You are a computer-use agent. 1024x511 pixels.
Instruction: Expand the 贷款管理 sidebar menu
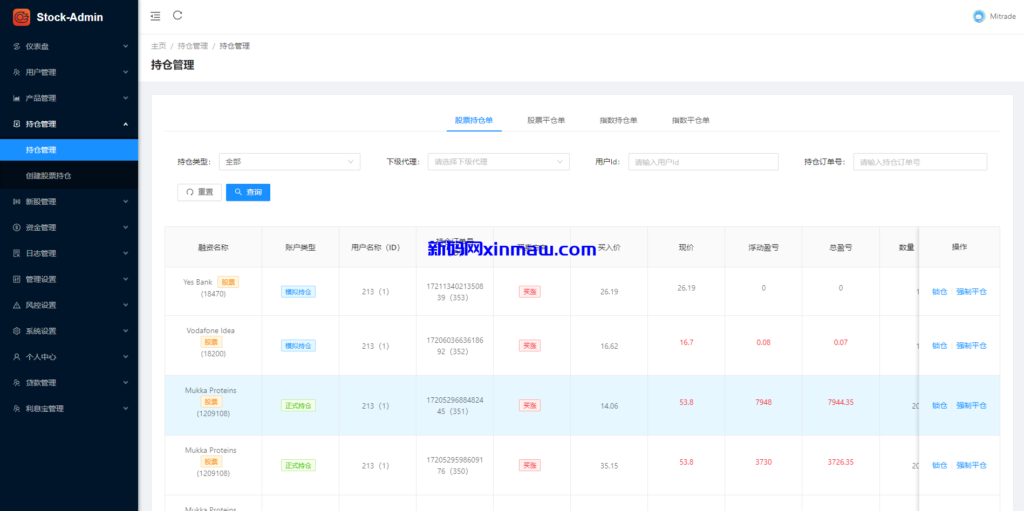coord(68,383)
